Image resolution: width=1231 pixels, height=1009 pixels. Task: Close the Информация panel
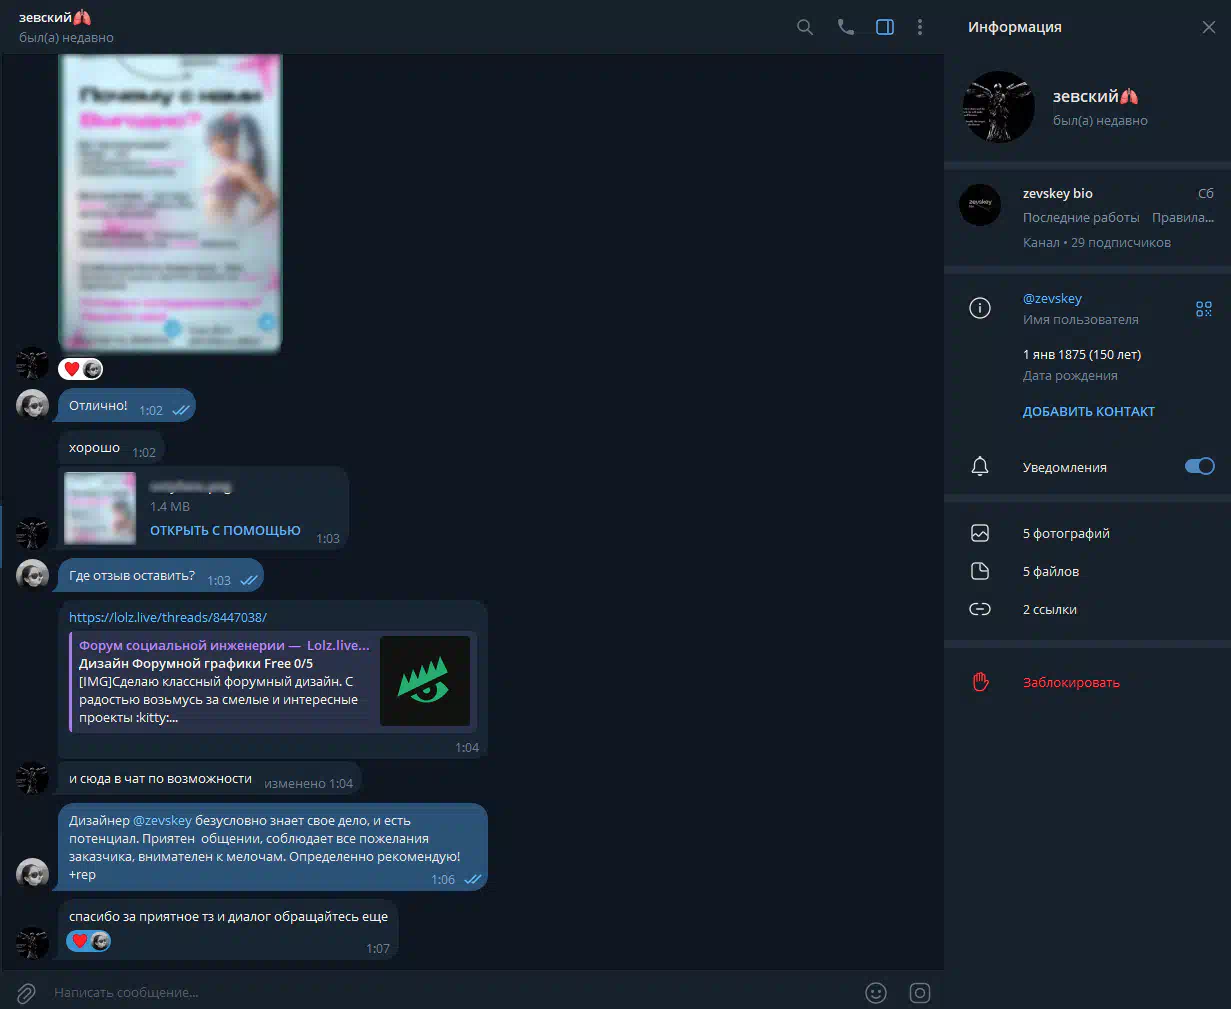coord(1209,27)
